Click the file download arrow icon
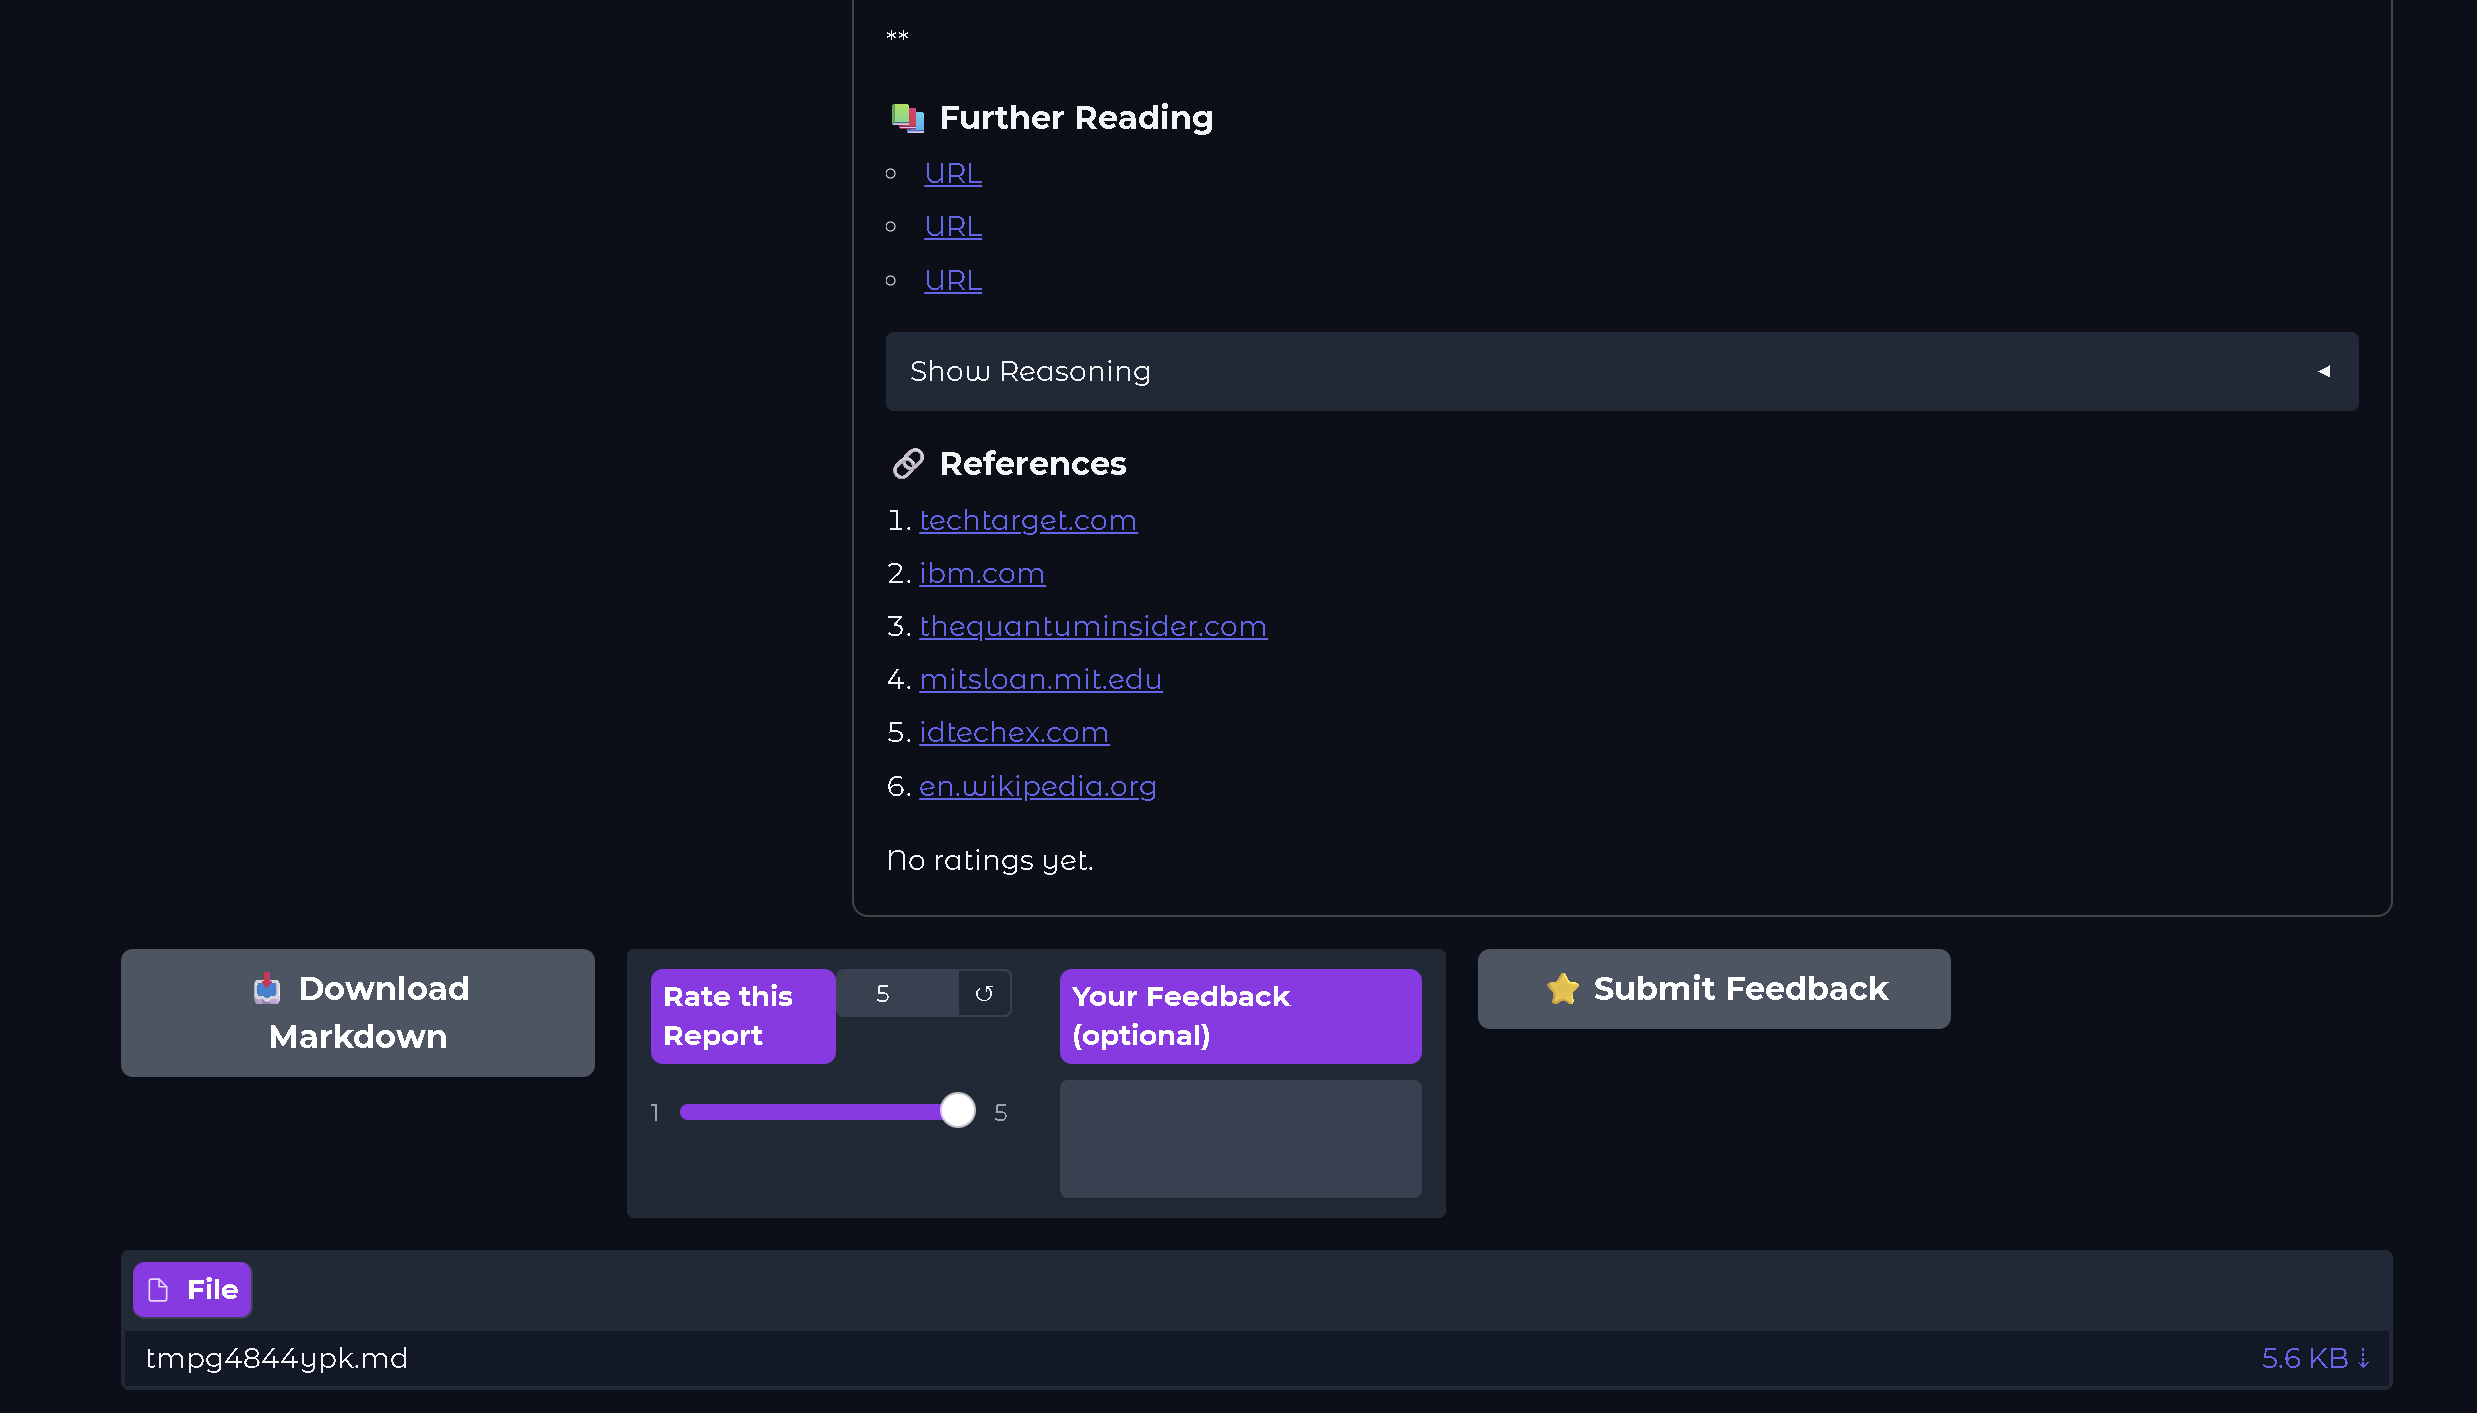This screenshot has height=1413, width=2477. click(2364, 1358)
